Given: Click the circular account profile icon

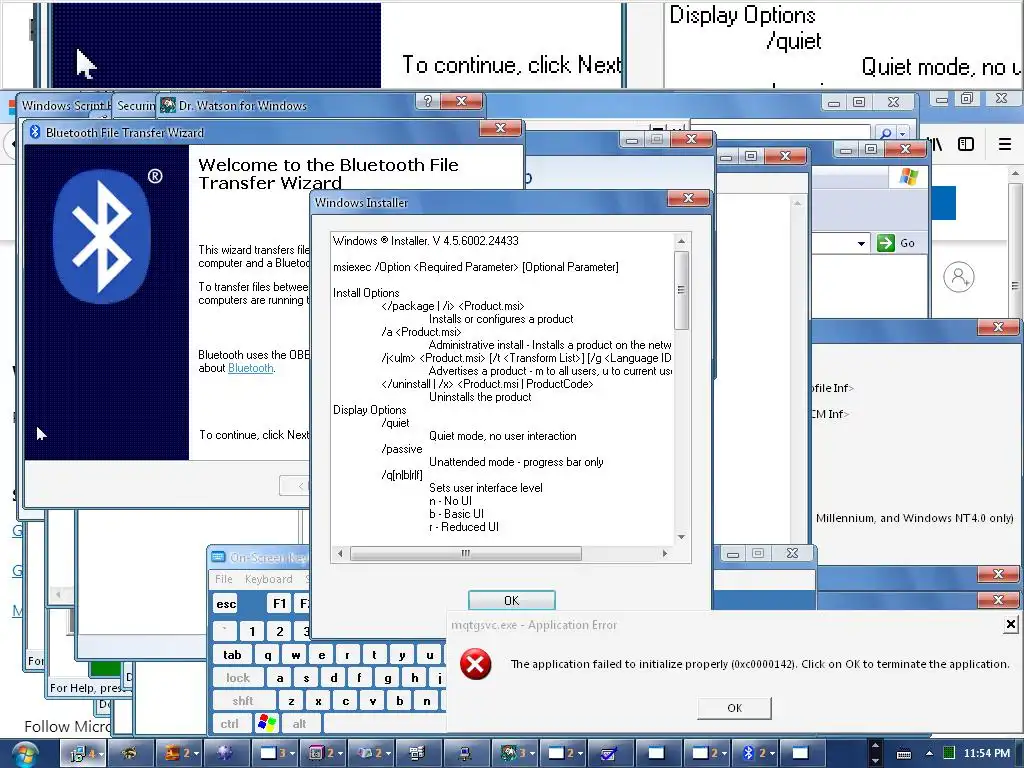Looking at the screenshot, I should pyautogui.click(x=959, y=277).
